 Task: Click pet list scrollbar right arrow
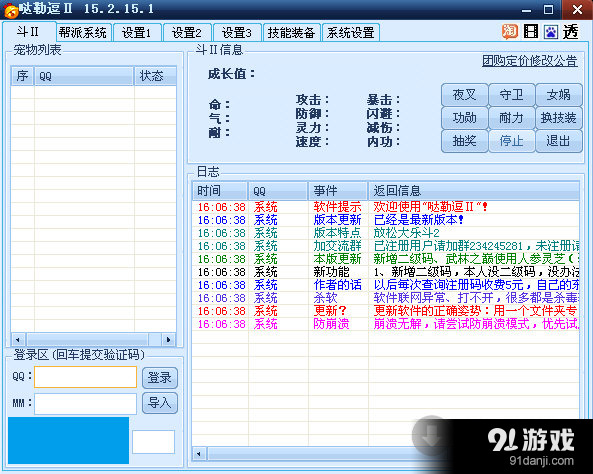point(169,339)
